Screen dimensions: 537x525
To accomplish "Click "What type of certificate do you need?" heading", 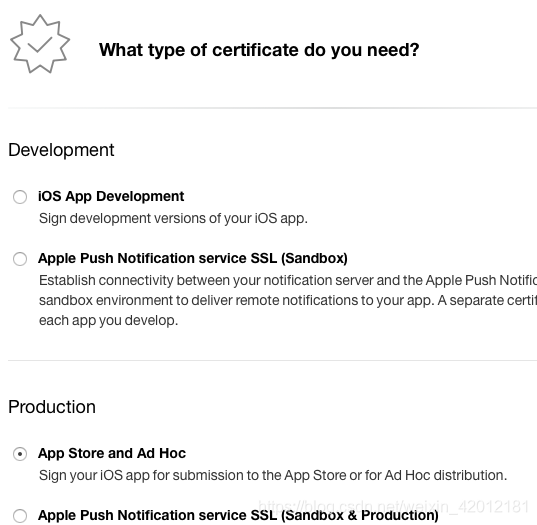I will [259, 50].
